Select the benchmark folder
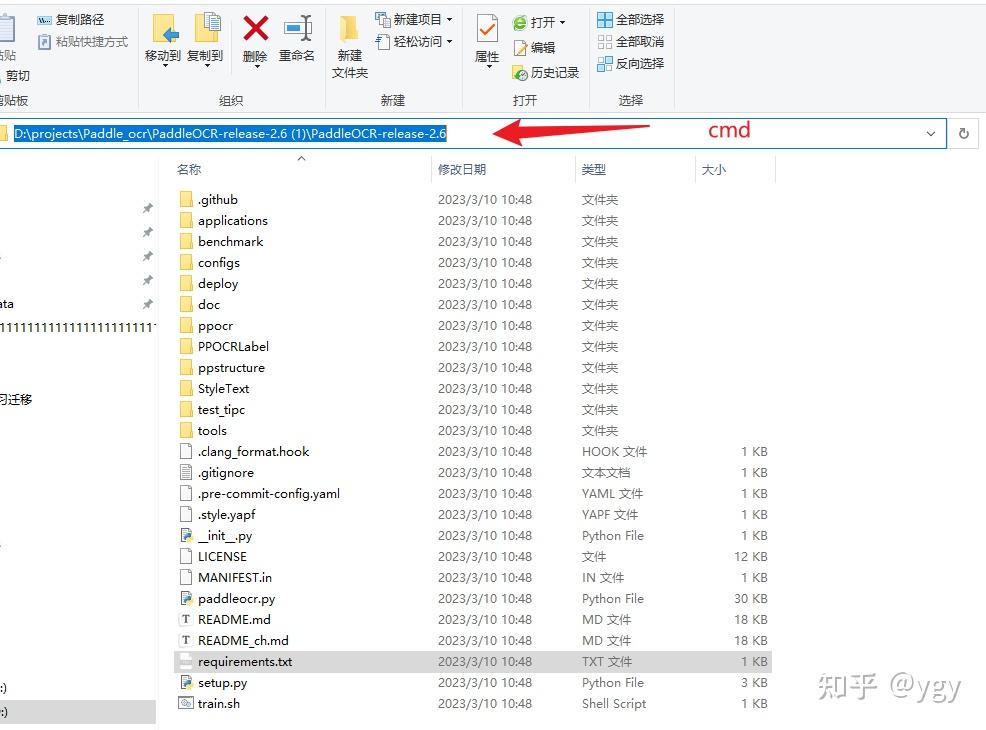 click(230, 241)
